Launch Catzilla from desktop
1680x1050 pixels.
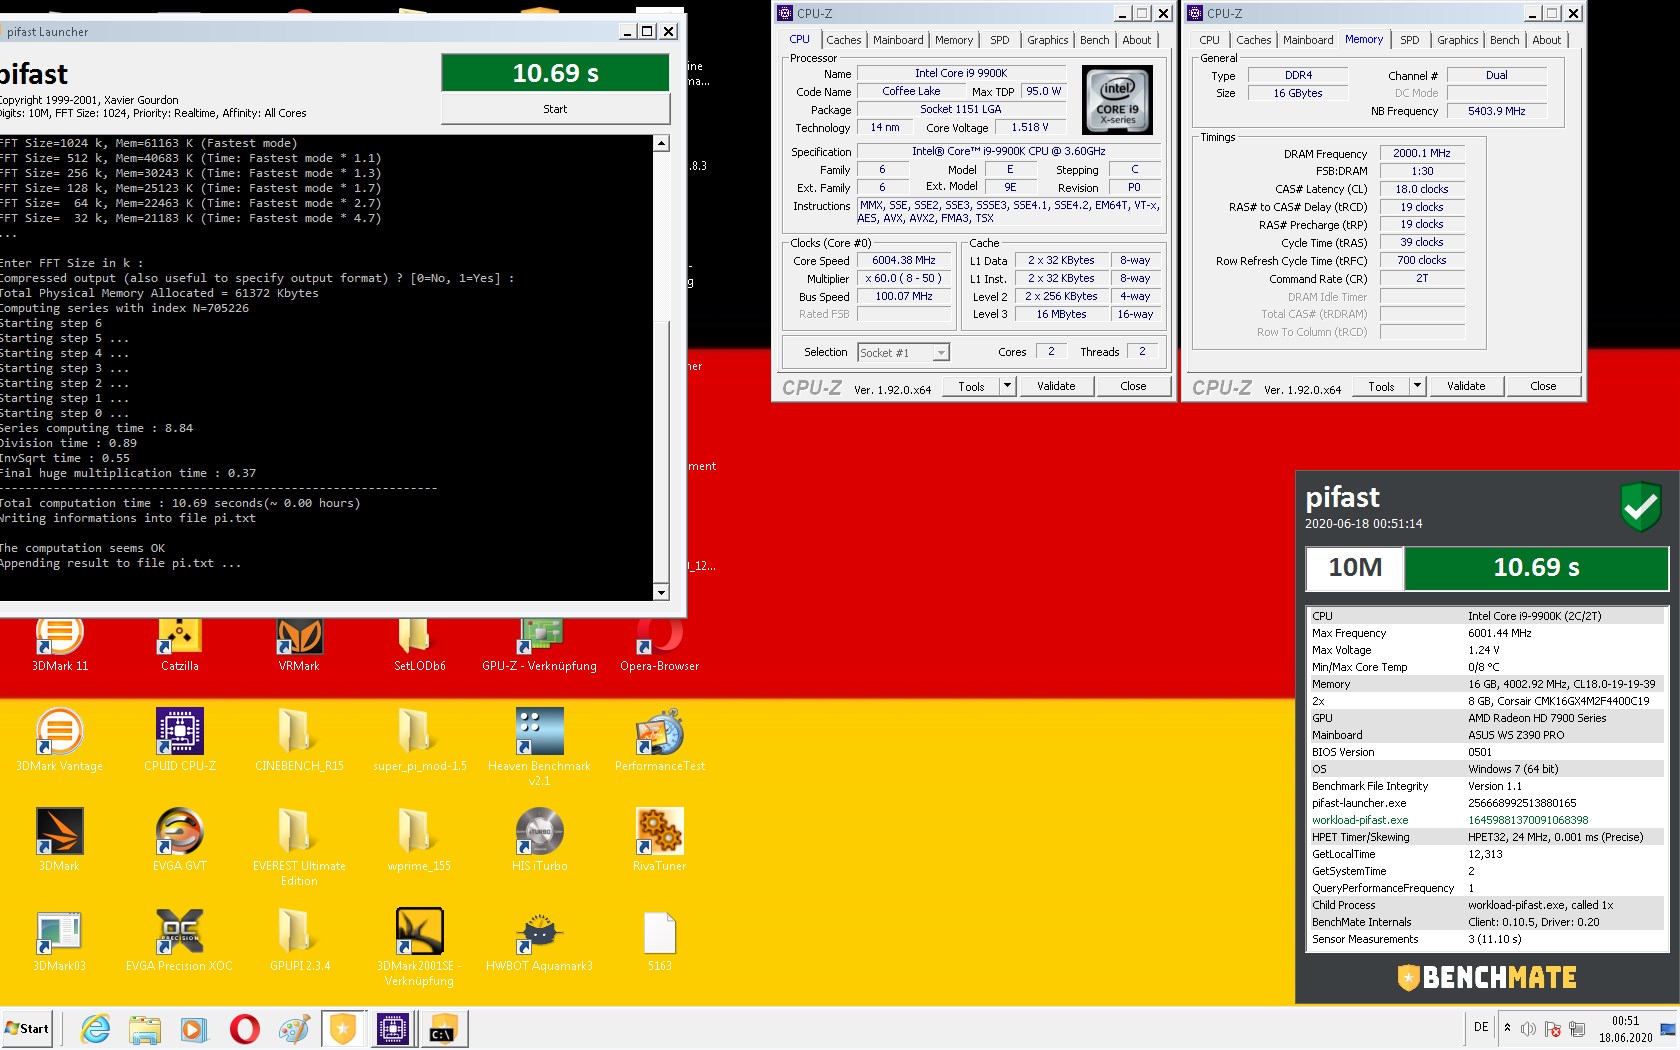(180, 643)
